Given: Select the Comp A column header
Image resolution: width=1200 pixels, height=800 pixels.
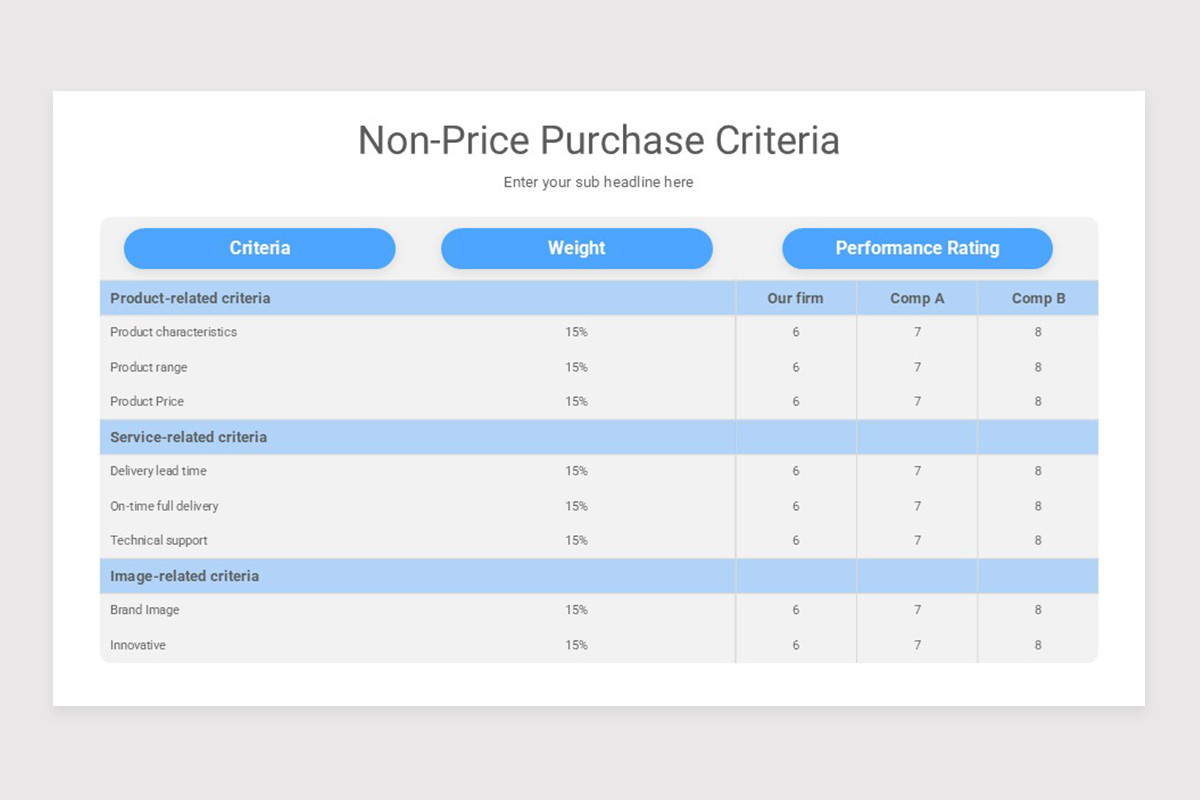Looking at the screenshot, I should tap(916, 297).
